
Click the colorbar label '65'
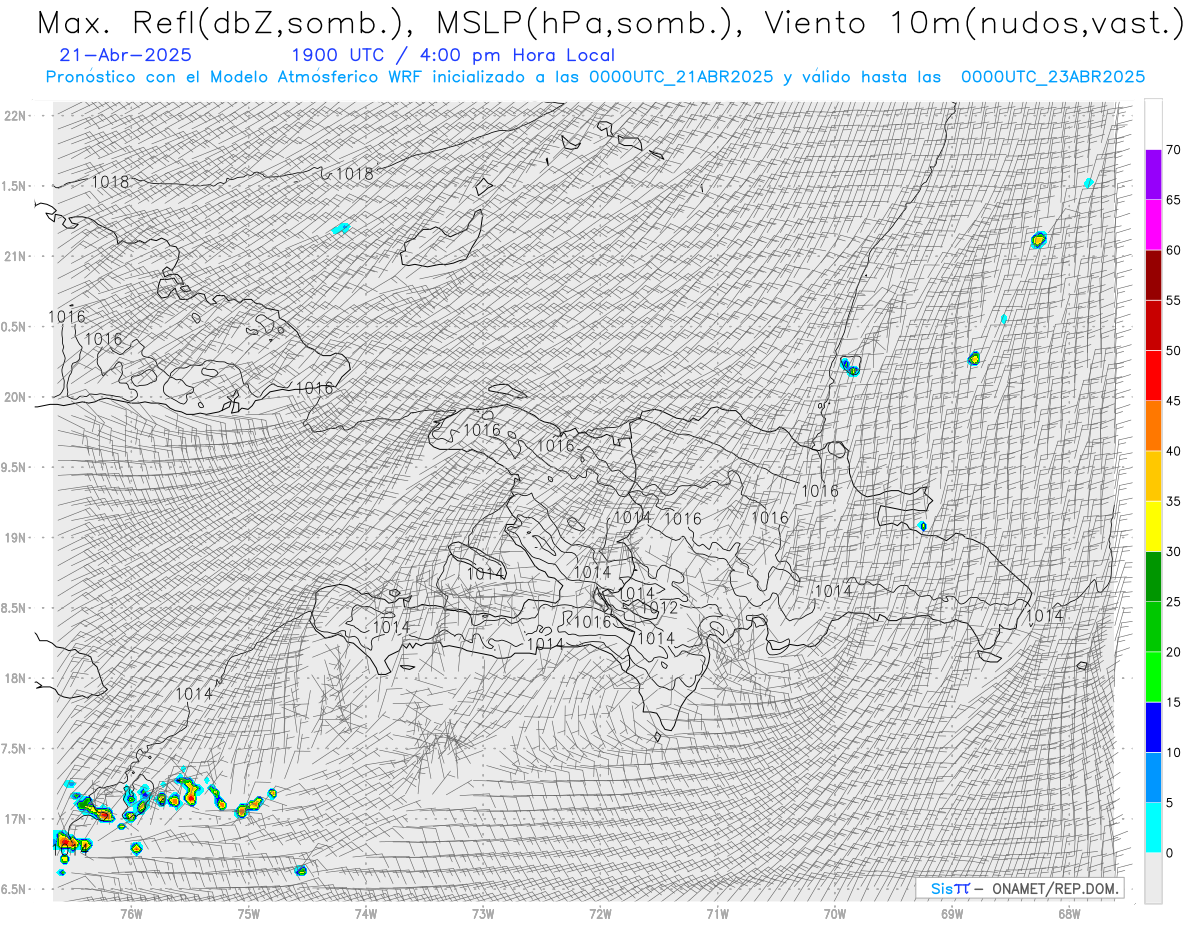coord(1173,200)
